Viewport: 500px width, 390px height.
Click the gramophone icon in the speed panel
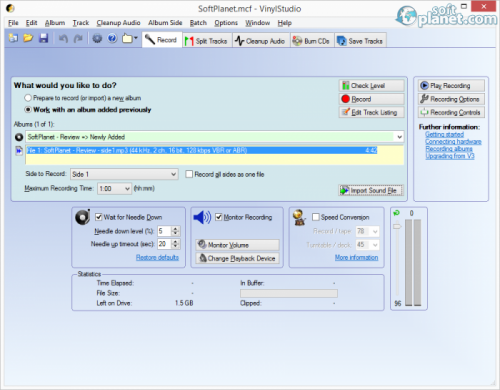click(x=299, y=217)
